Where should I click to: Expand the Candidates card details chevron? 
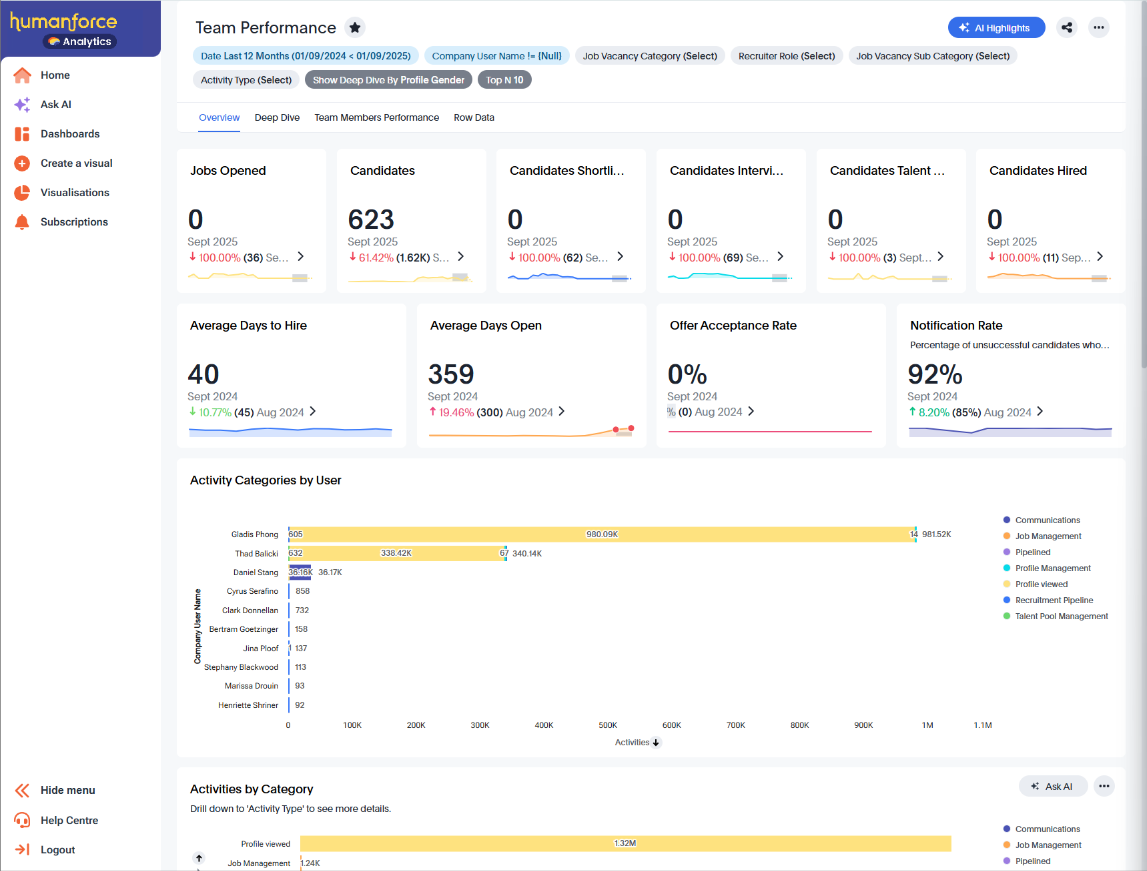(x=460, y=257)
